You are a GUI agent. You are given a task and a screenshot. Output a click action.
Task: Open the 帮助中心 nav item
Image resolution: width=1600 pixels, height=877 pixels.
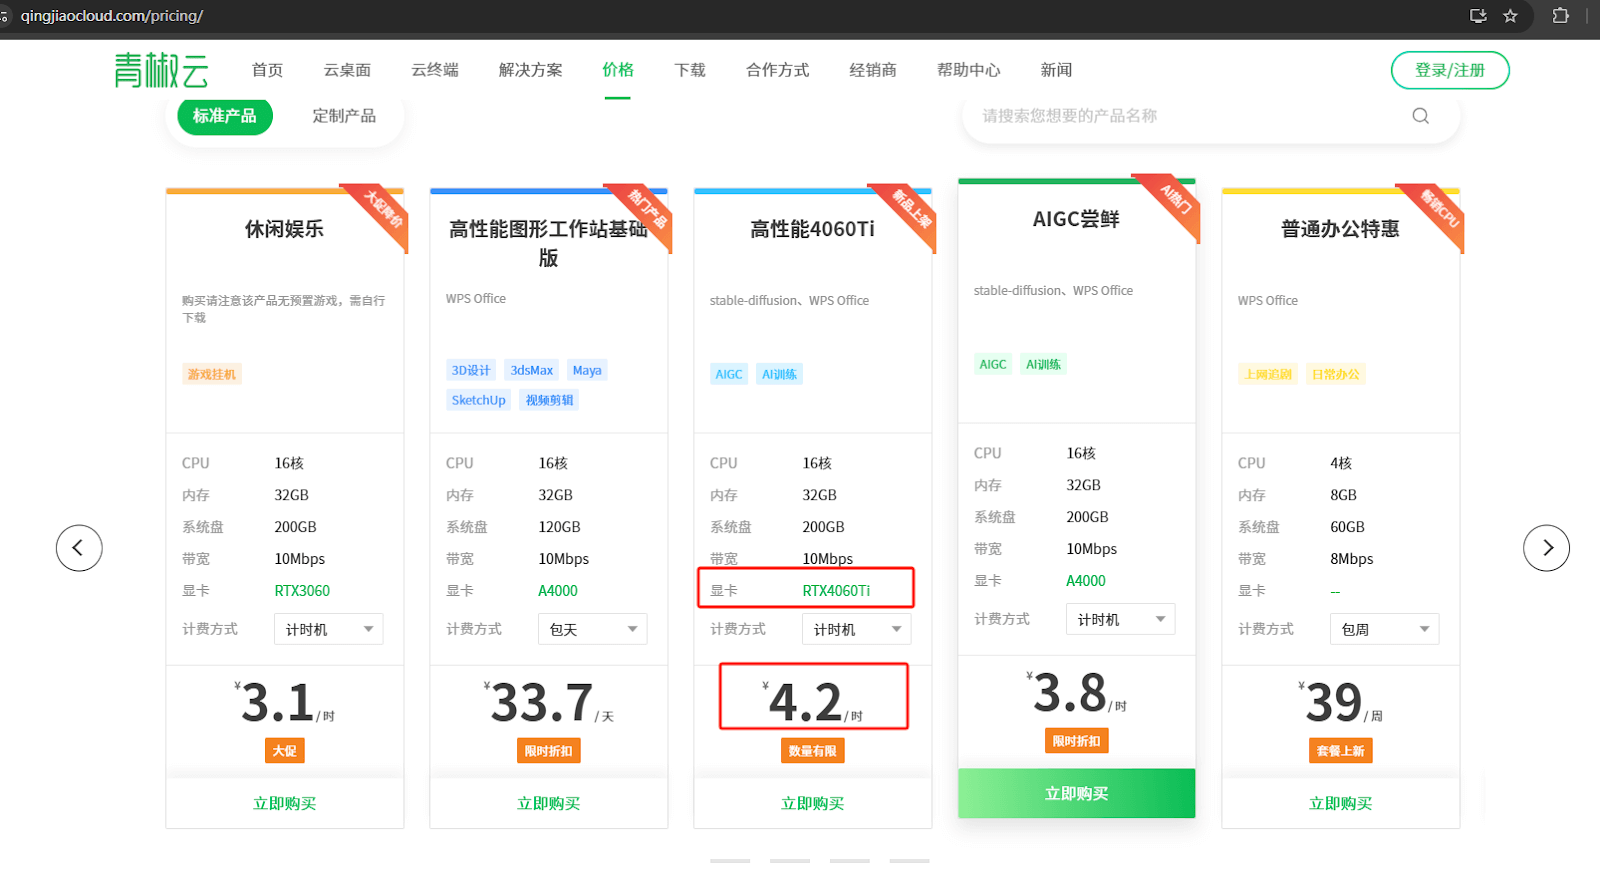[969, 70]
